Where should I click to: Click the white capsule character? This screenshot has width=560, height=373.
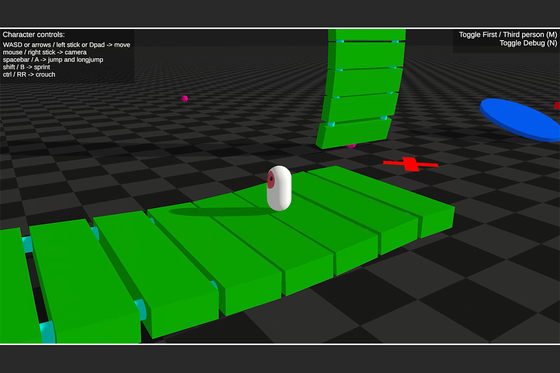pos(279,188)
